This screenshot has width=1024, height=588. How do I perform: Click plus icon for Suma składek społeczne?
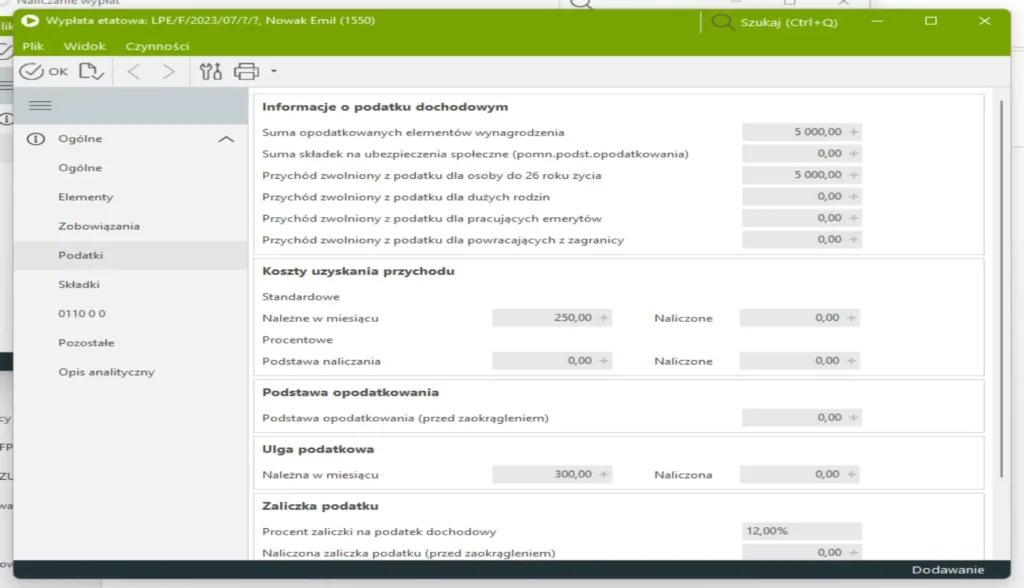pyautogui.click(x=853, y=154)
